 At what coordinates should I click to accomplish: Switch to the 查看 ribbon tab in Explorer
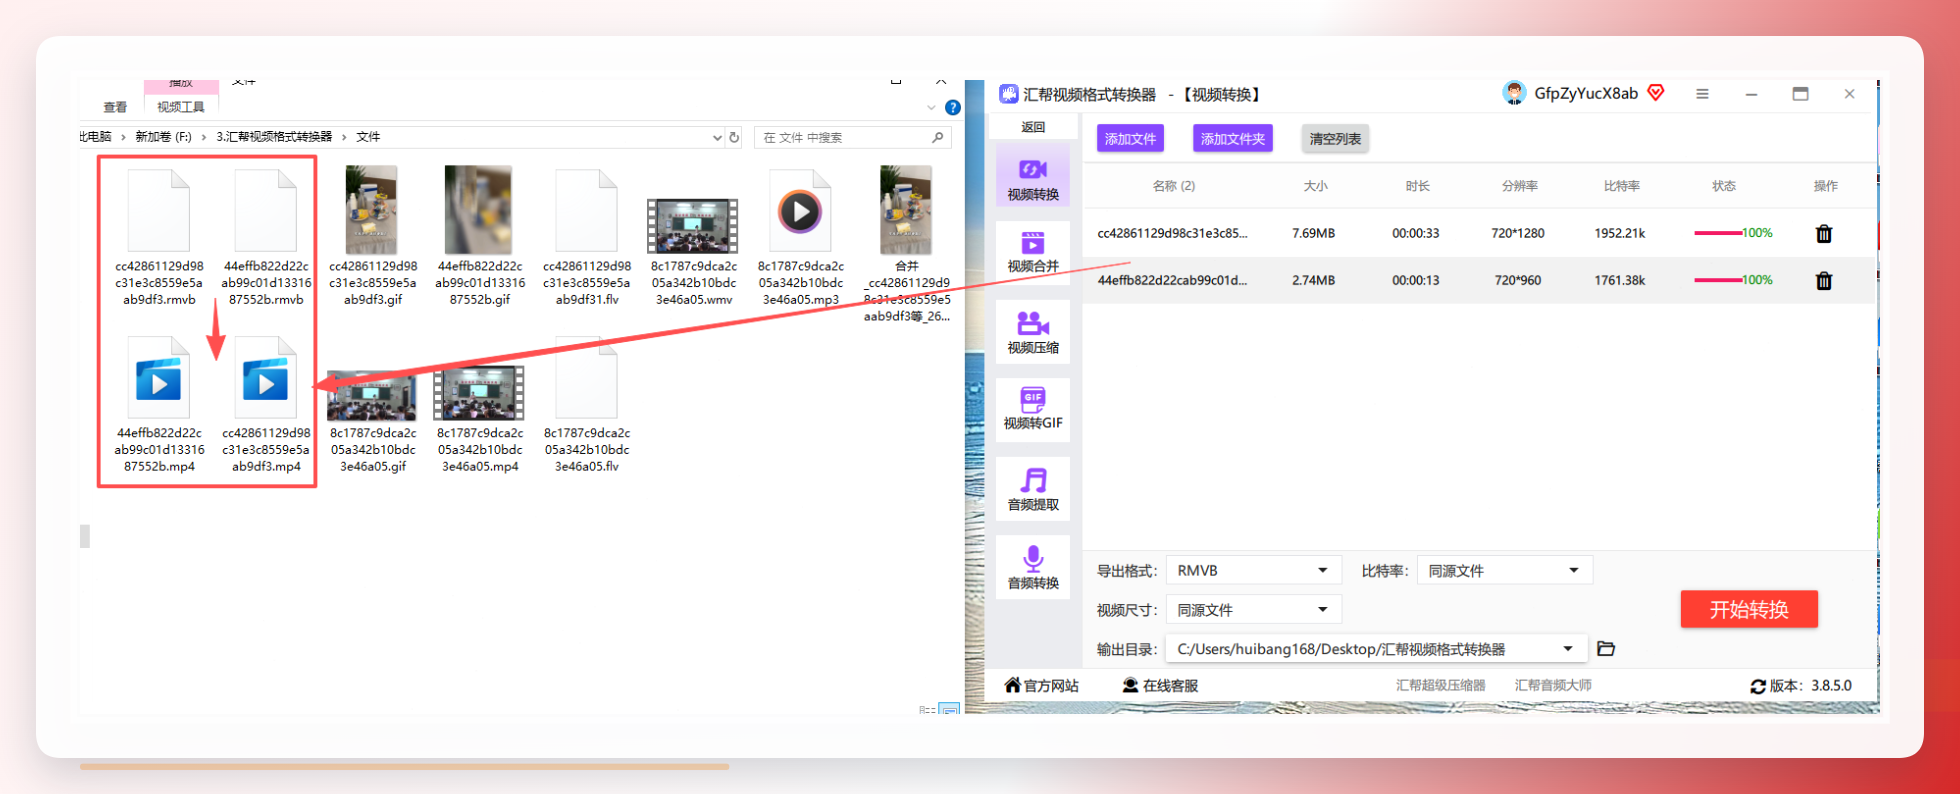115,107
